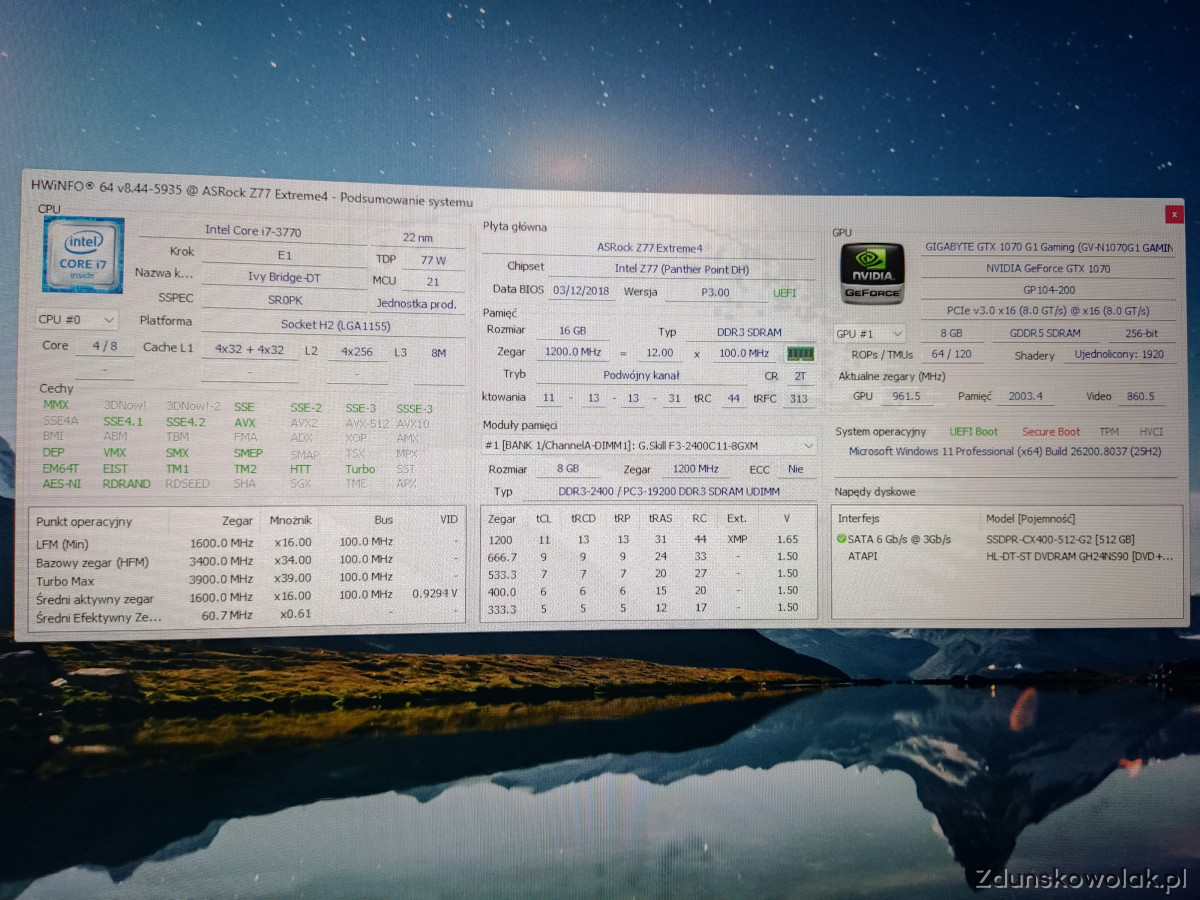This screenshot has height=900, width=1200.
Task: Click the green SATA drive status icon
Action: pyautogui.click(x=842, y=539)
